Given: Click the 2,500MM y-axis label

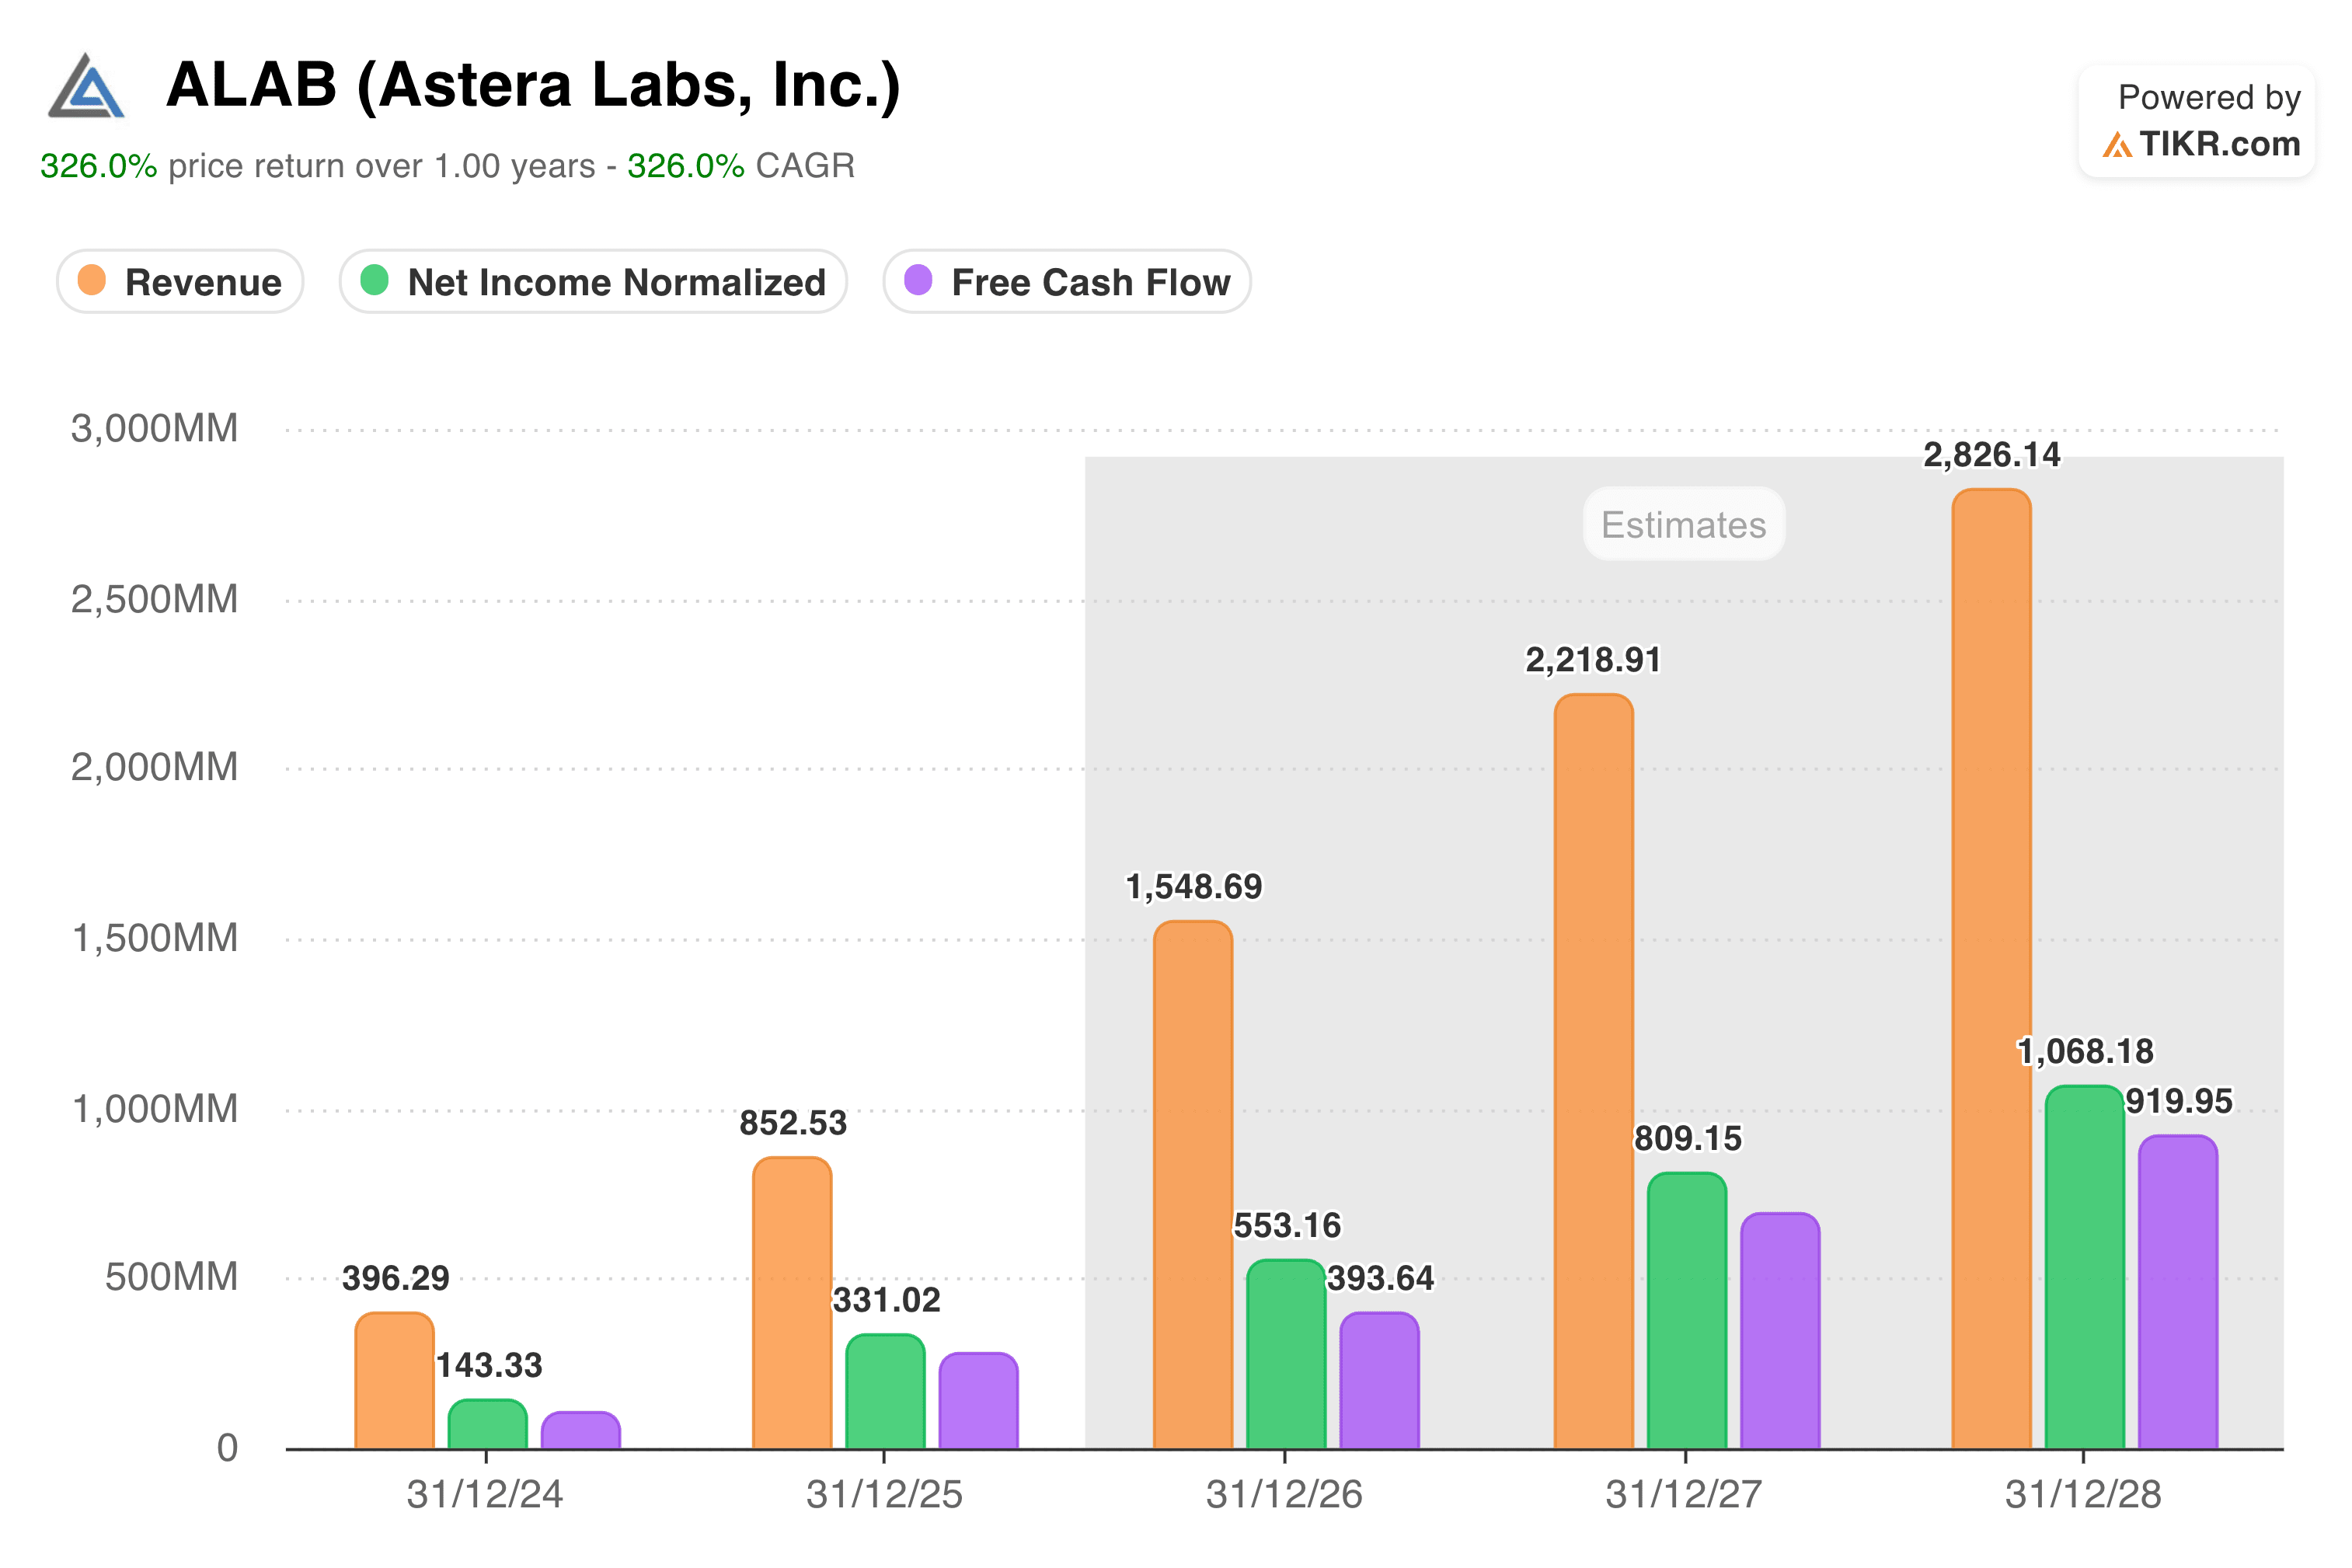Looking at the screenshot, I should [x=155, y=600].
